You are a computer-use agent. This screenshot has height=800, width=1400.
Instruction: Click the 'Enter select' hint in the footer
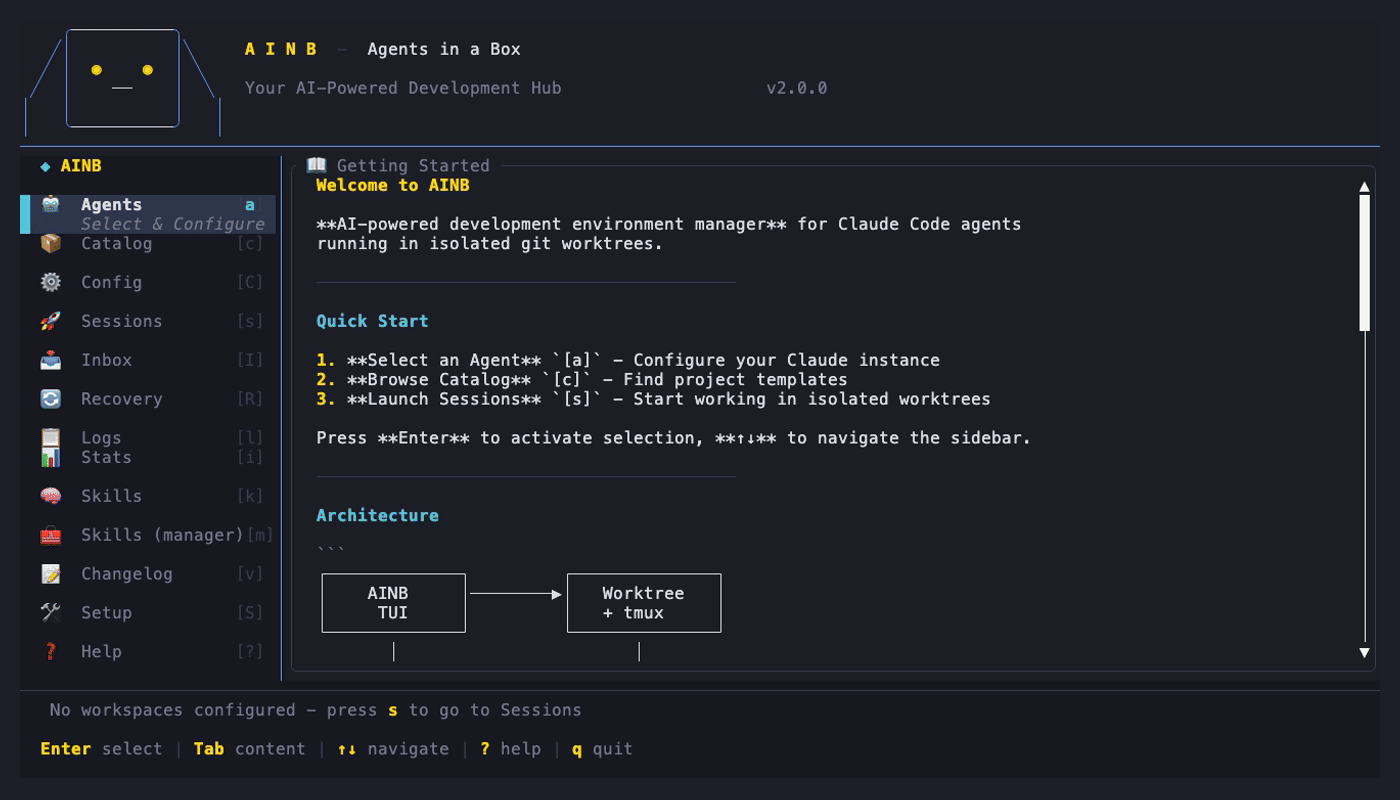point(101,749)
